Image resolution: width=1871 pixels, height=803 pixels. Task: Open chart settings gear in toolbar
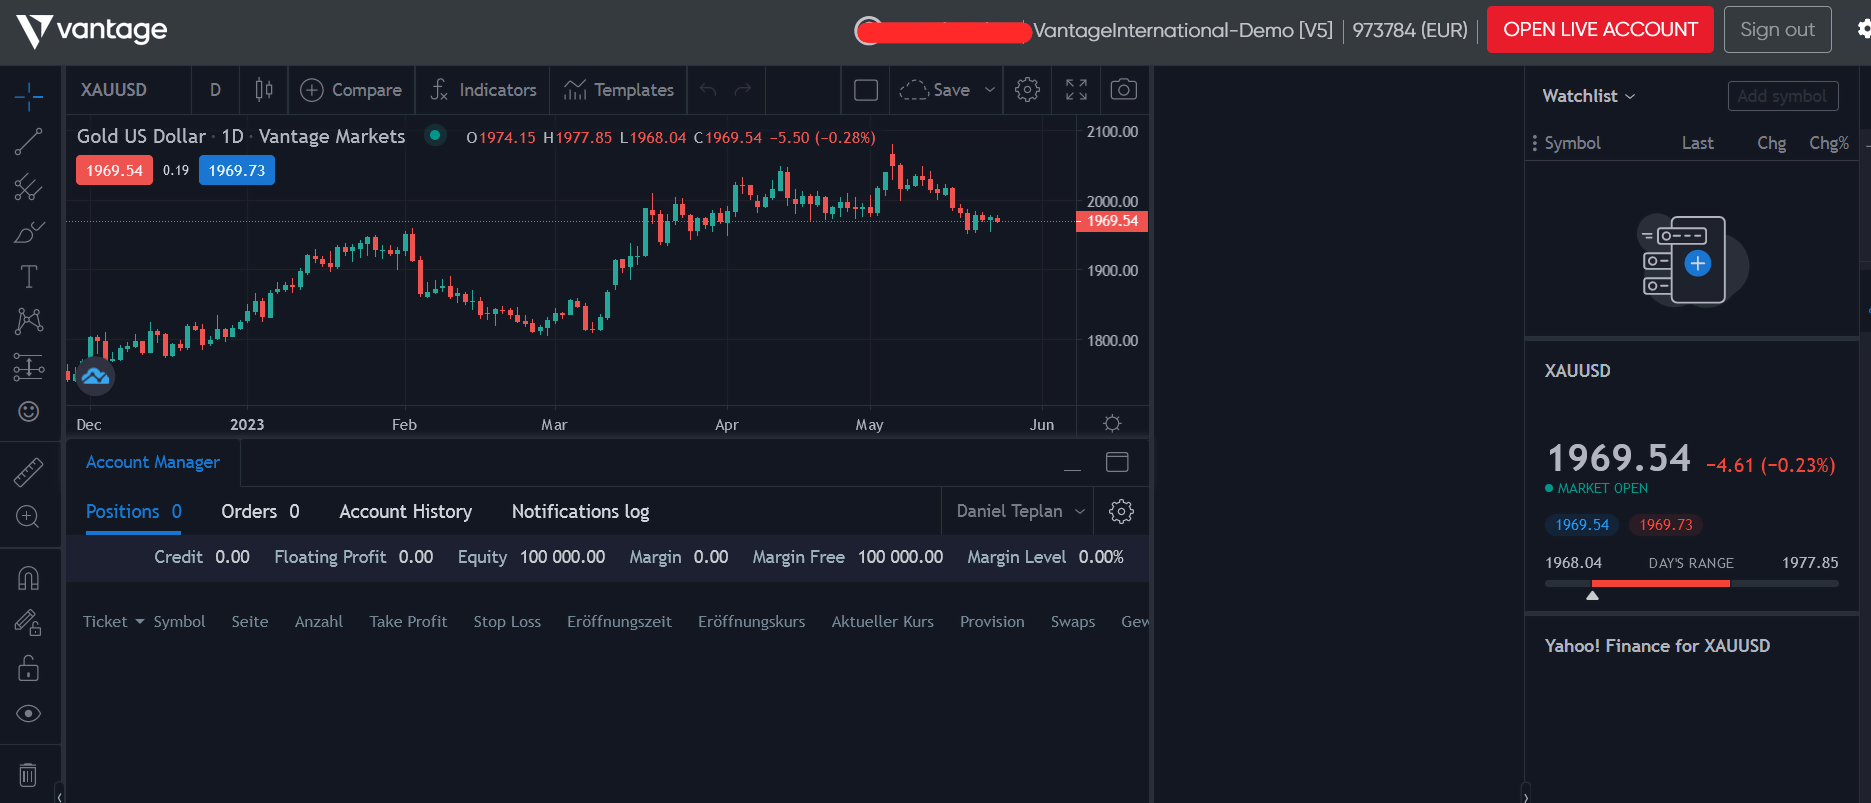coord(1027,90)
